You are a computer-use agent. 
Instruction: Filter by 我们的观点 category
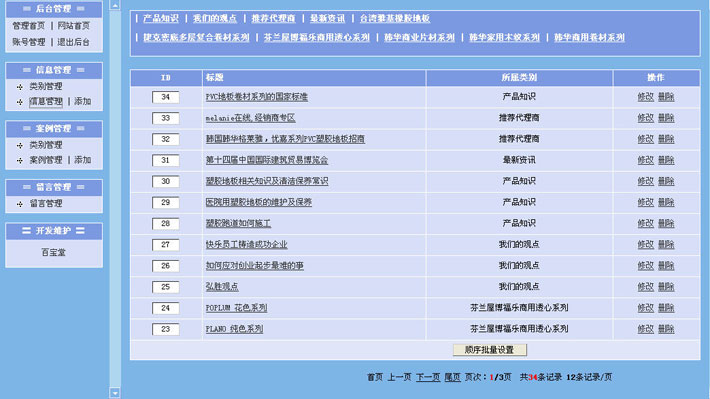[215, 19]
